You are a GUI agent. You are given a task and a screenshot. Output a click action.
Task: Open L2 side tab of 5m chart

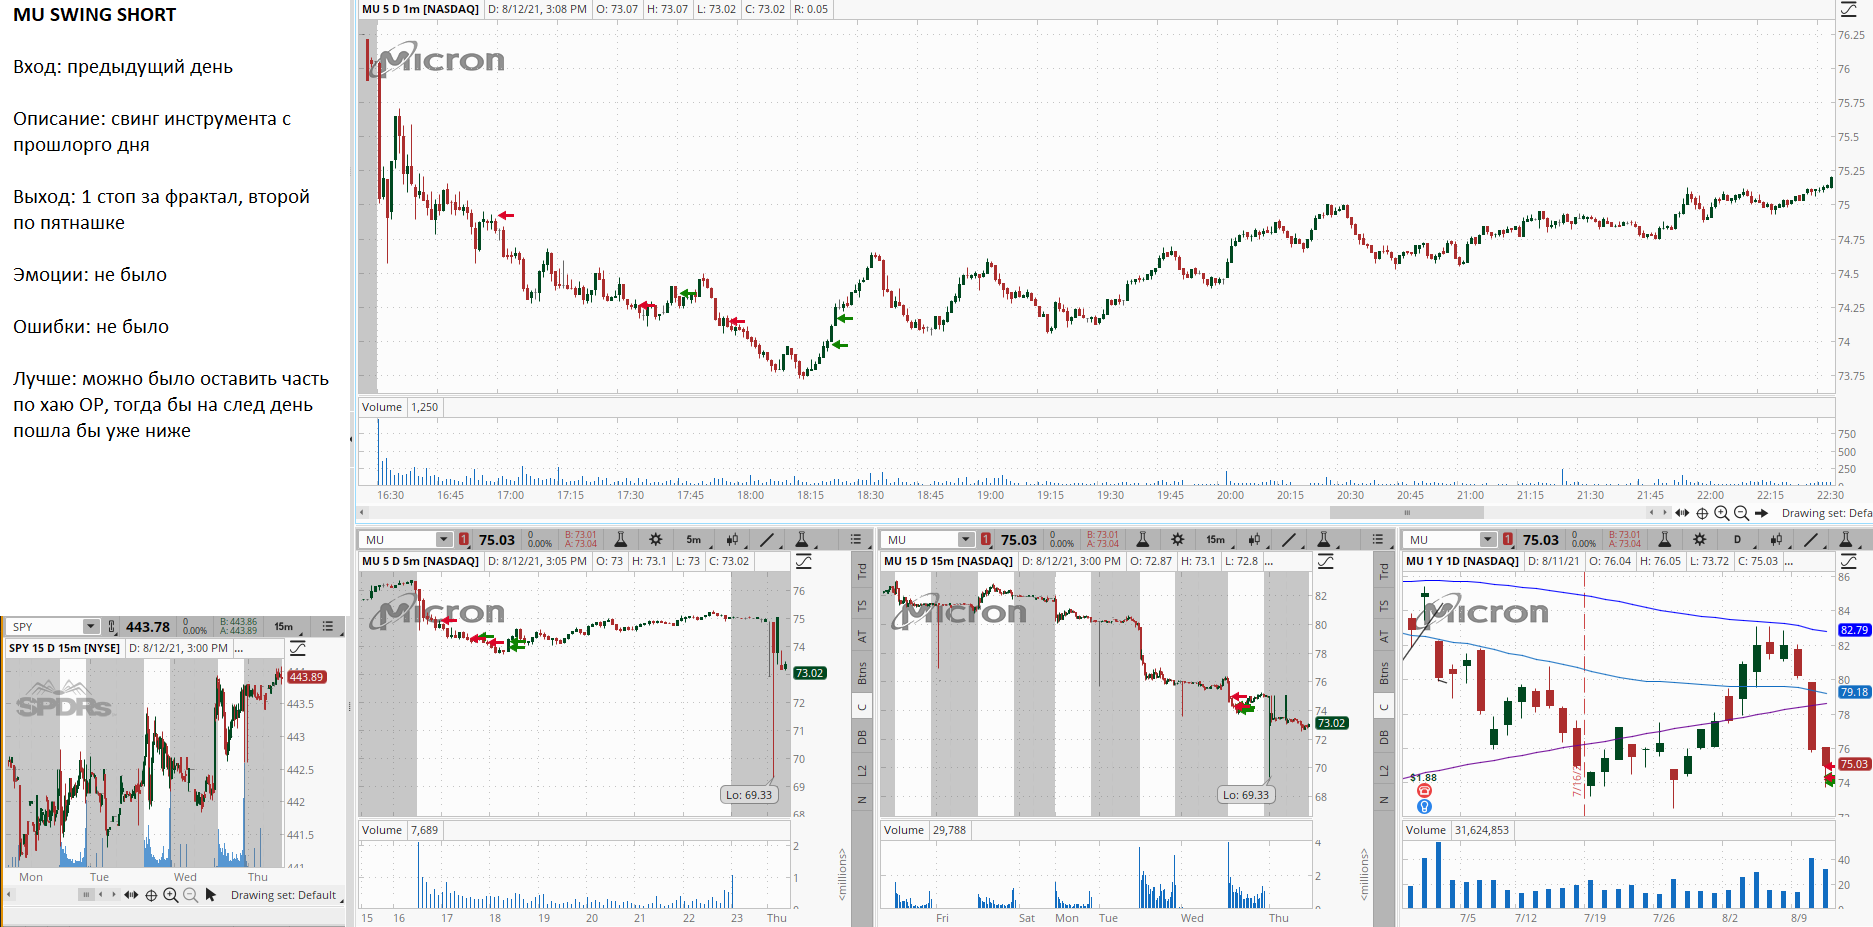click(x=862, y=770)
